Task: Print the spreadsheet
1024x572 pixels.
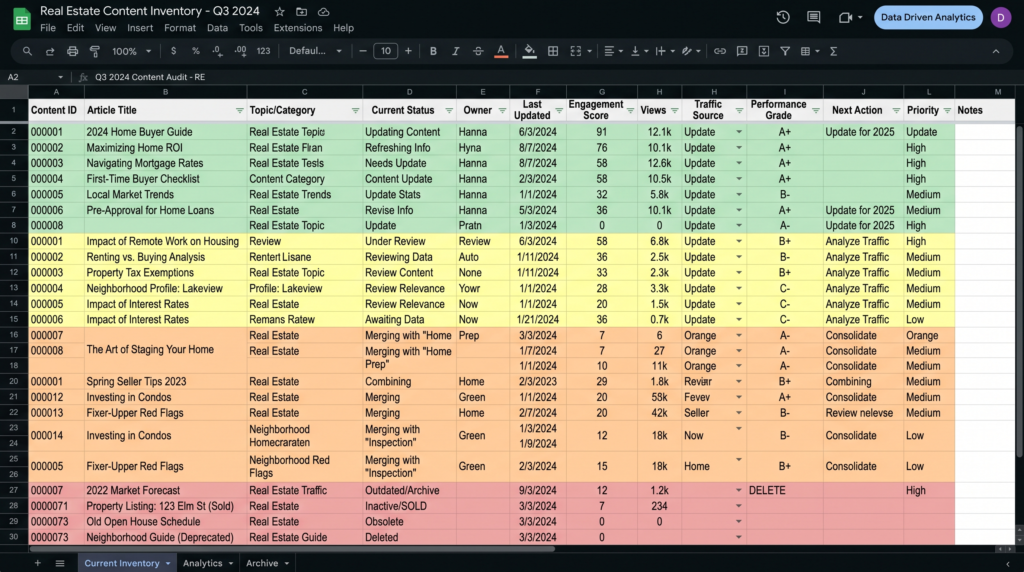Action: coord(72,51)
